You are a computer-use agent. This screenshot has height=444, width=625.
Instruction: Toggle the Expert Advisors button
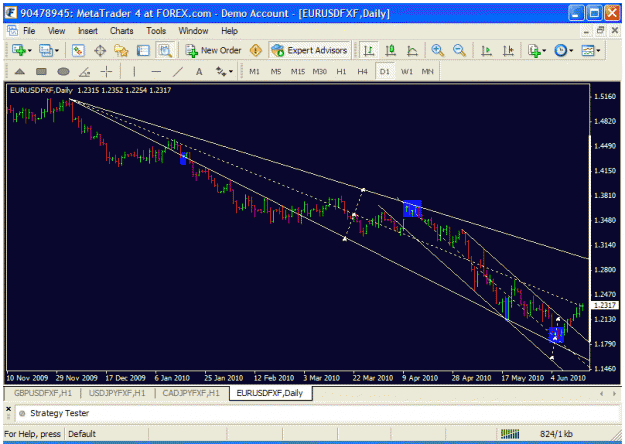(x=309, y=51)
